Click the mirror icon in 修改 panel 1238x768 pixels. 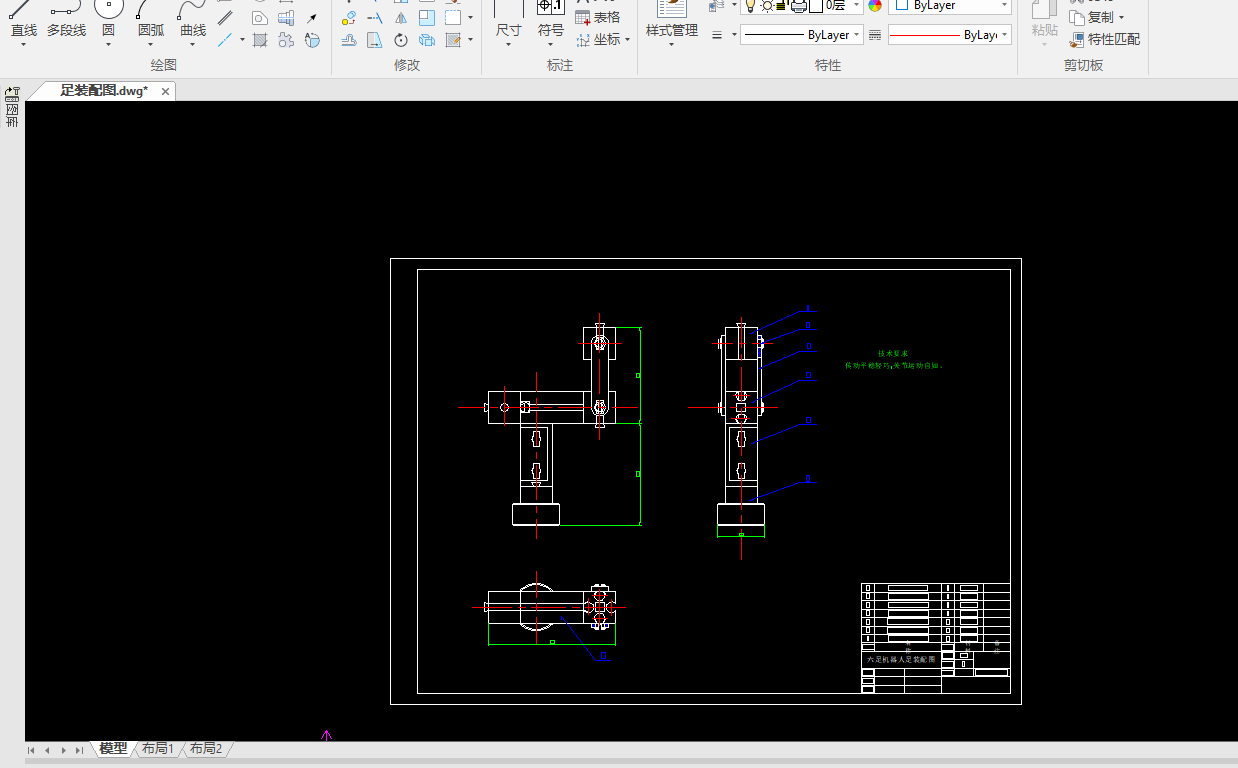click(401, 18)
